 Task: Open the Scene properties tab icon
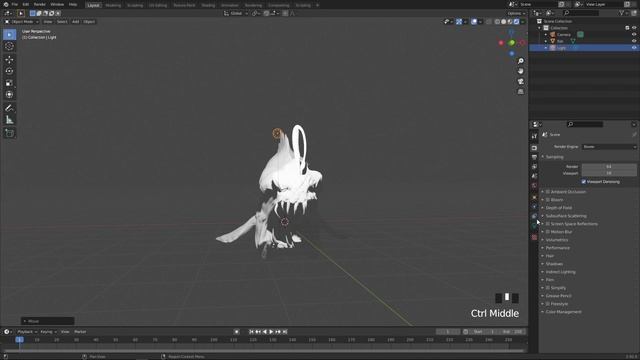pyautogui.click(x=534, y=176)
